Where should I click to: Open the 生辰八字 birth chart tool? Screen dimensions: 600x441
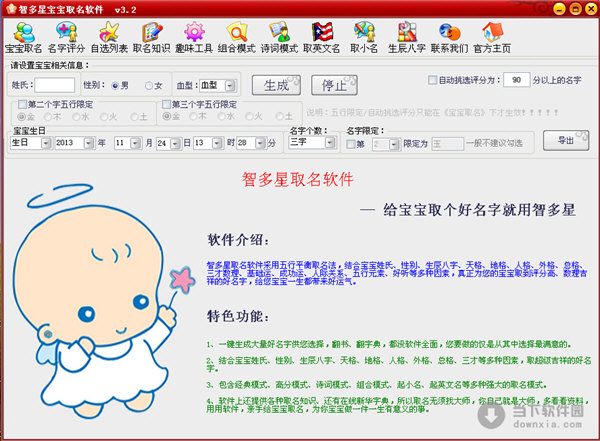407,38
